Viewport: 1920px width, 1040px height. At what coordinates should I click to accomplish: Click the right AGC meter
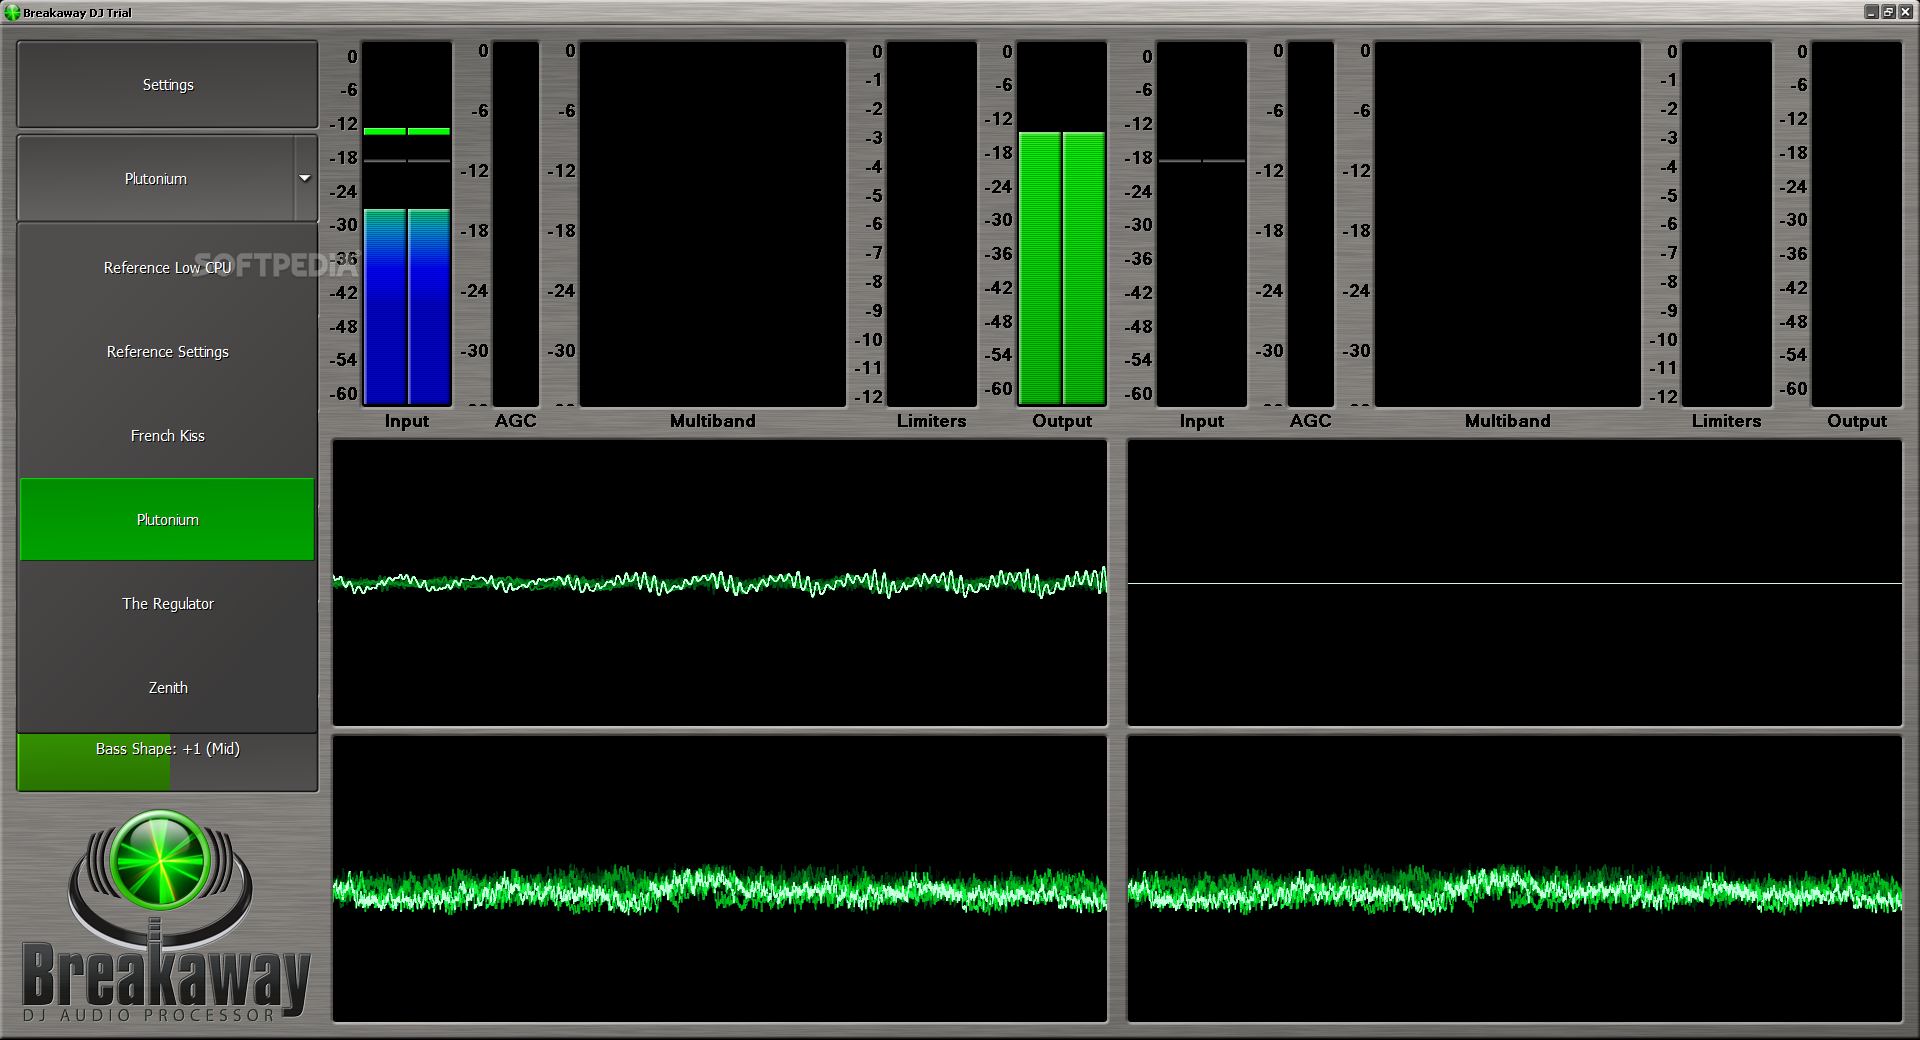(x=1311, y=224)
